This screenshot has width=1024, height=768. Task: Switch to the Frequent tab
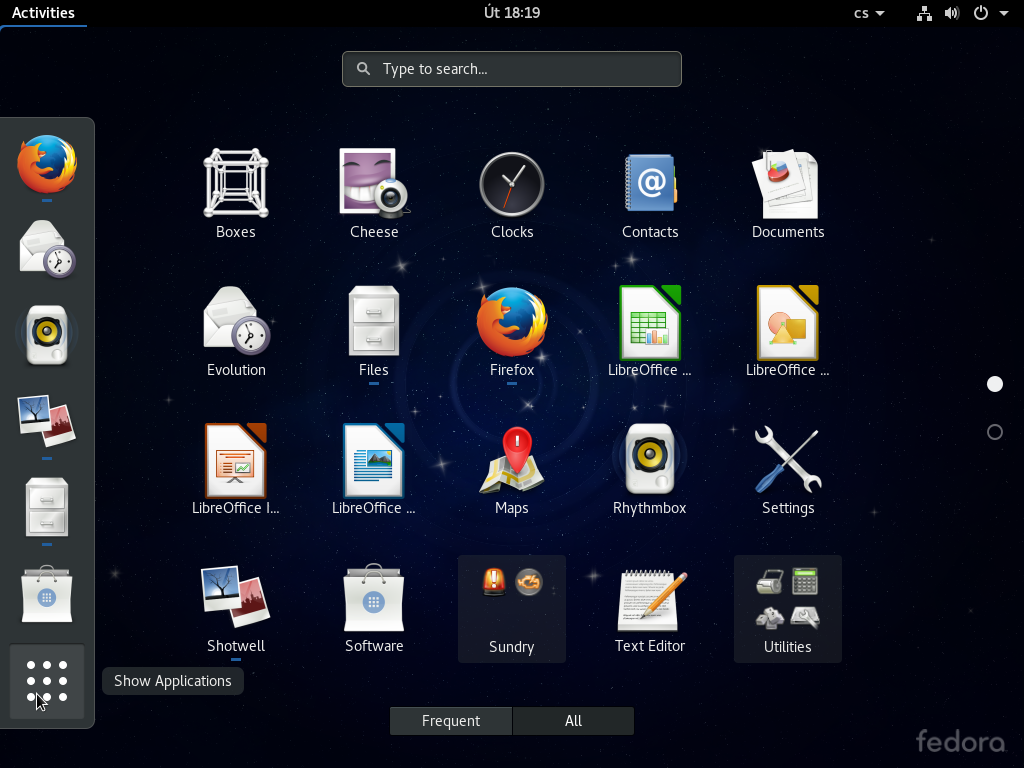[x=451, y=720]
